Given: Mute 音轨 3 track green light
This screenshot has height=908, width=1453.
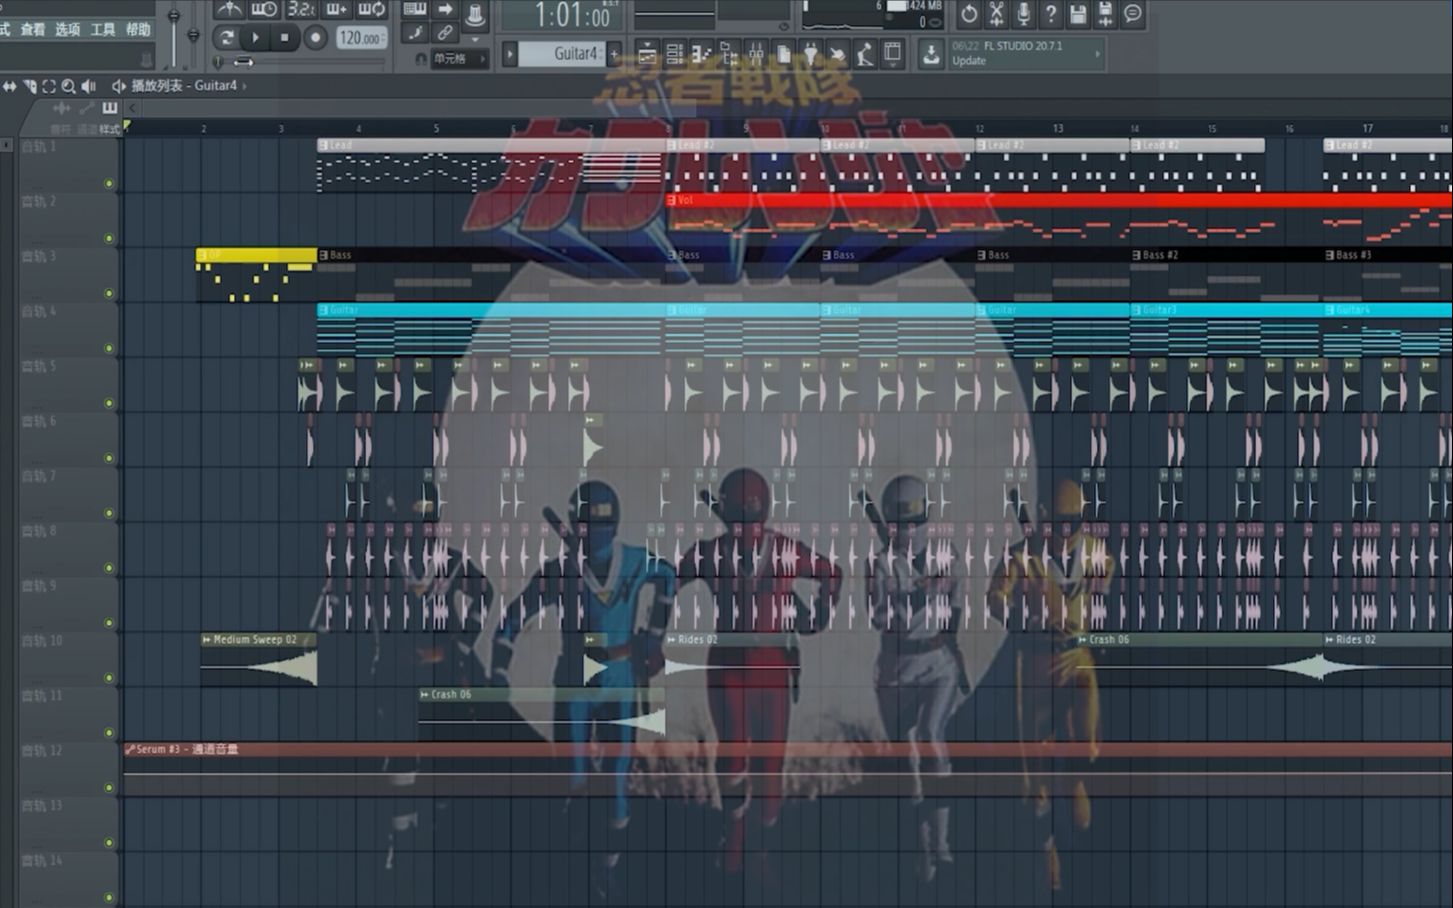Looking at the screenshot, I should 109,294.
